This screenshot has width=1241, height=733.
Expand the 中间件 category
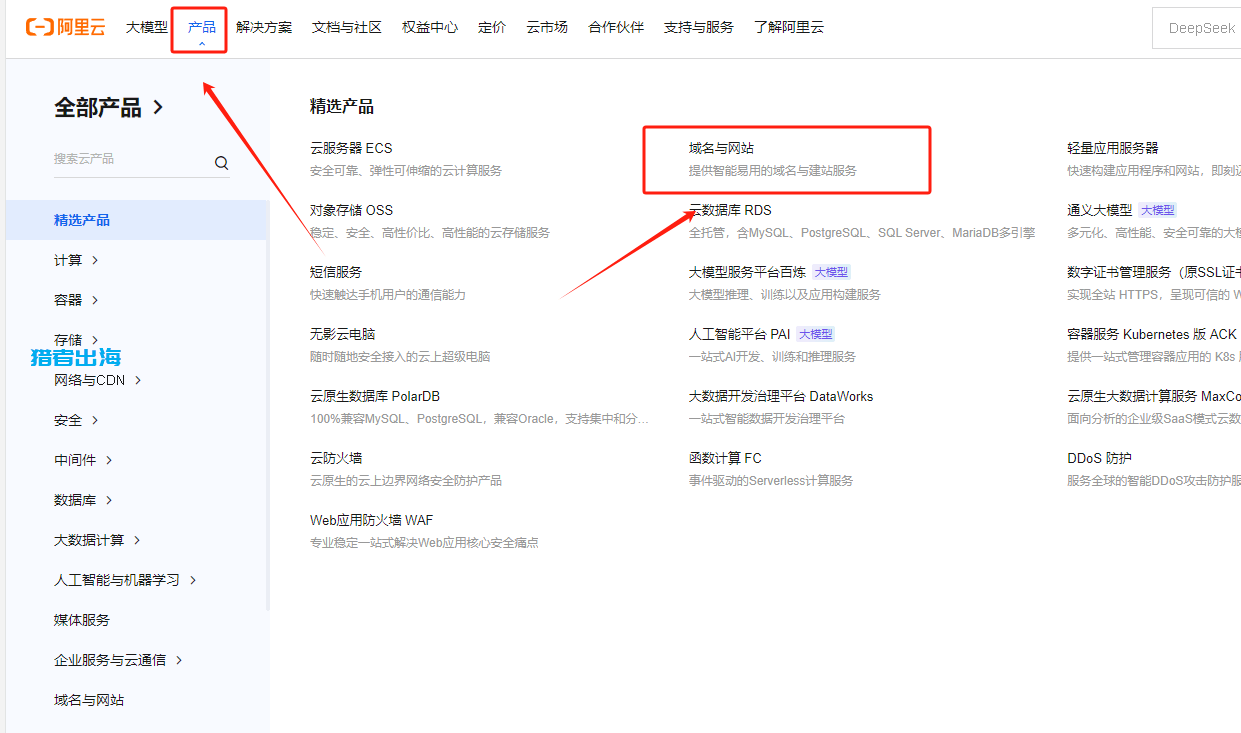(x=83, y=460)
